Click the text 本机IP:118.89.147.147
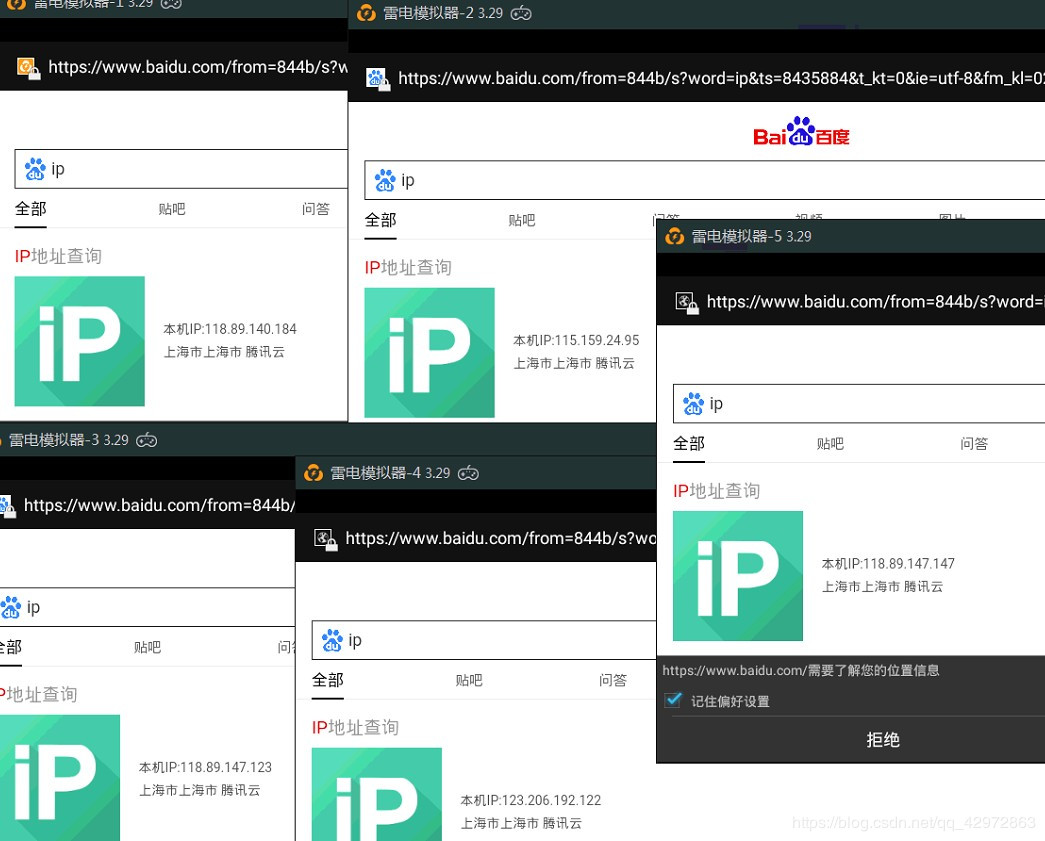Image resolution: width=1045 pixels, height=841 pixels. 888,564
